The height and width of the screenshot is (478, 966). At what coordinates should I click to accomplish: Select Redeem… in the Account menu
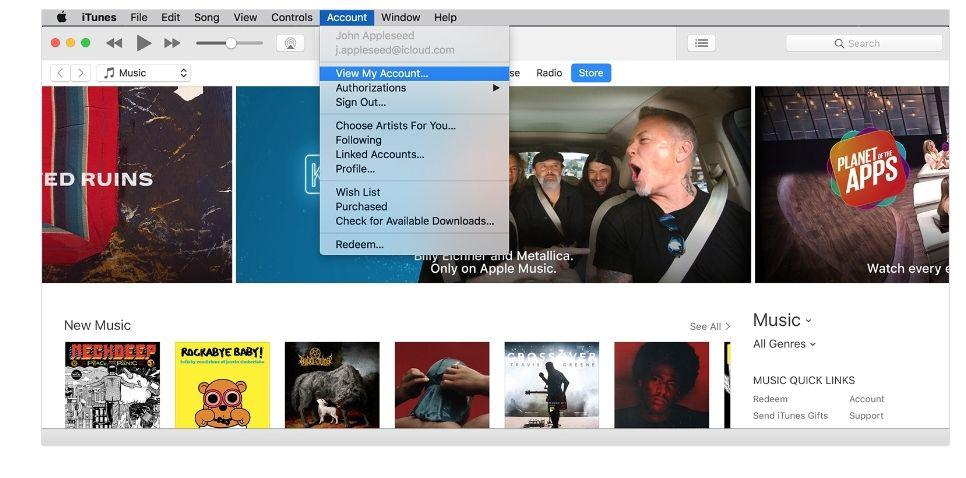[415, 245]
